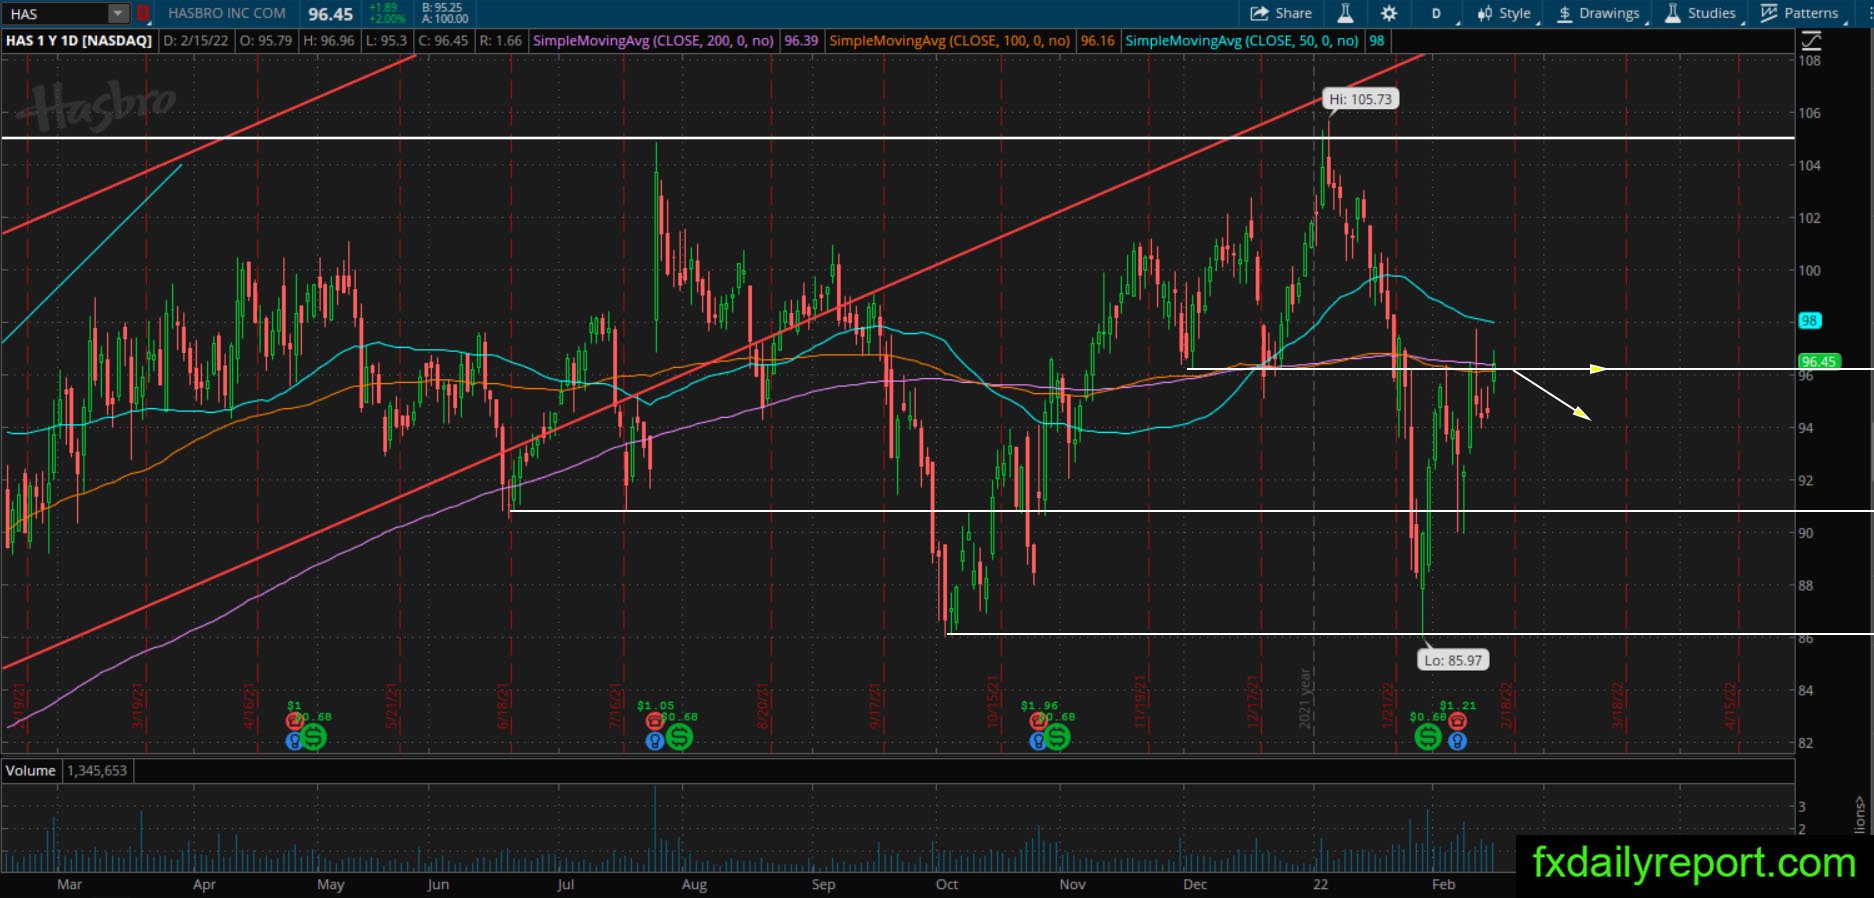Viewport: 1874px width, 898px height.
Task: Click the green 96.45 last price tag
Action: pyautogui.click(x=1820, y=361)
